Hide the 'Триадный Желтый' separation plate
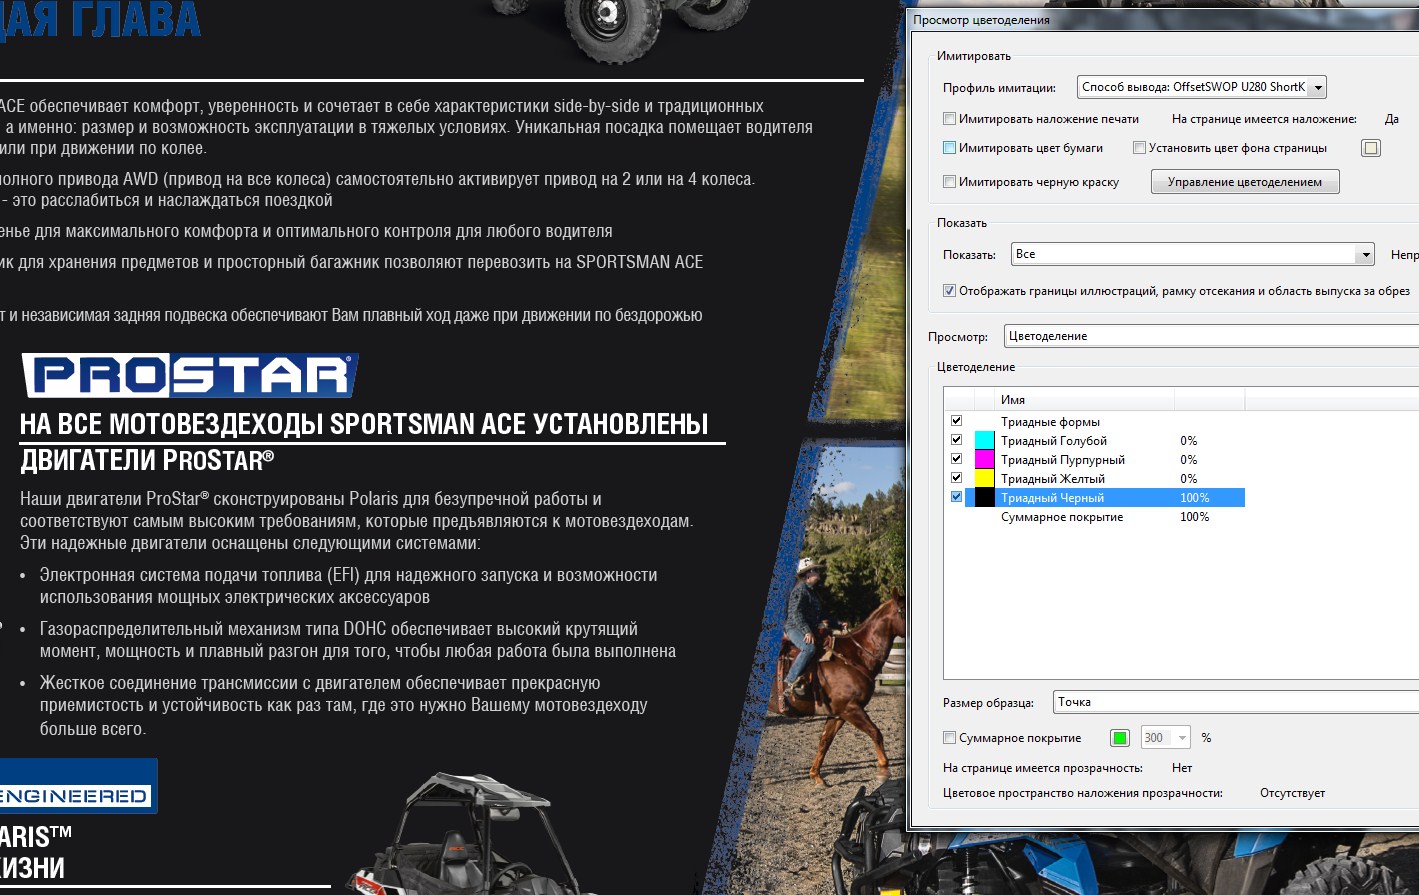1419x895 pixels. tap(956, 478)
